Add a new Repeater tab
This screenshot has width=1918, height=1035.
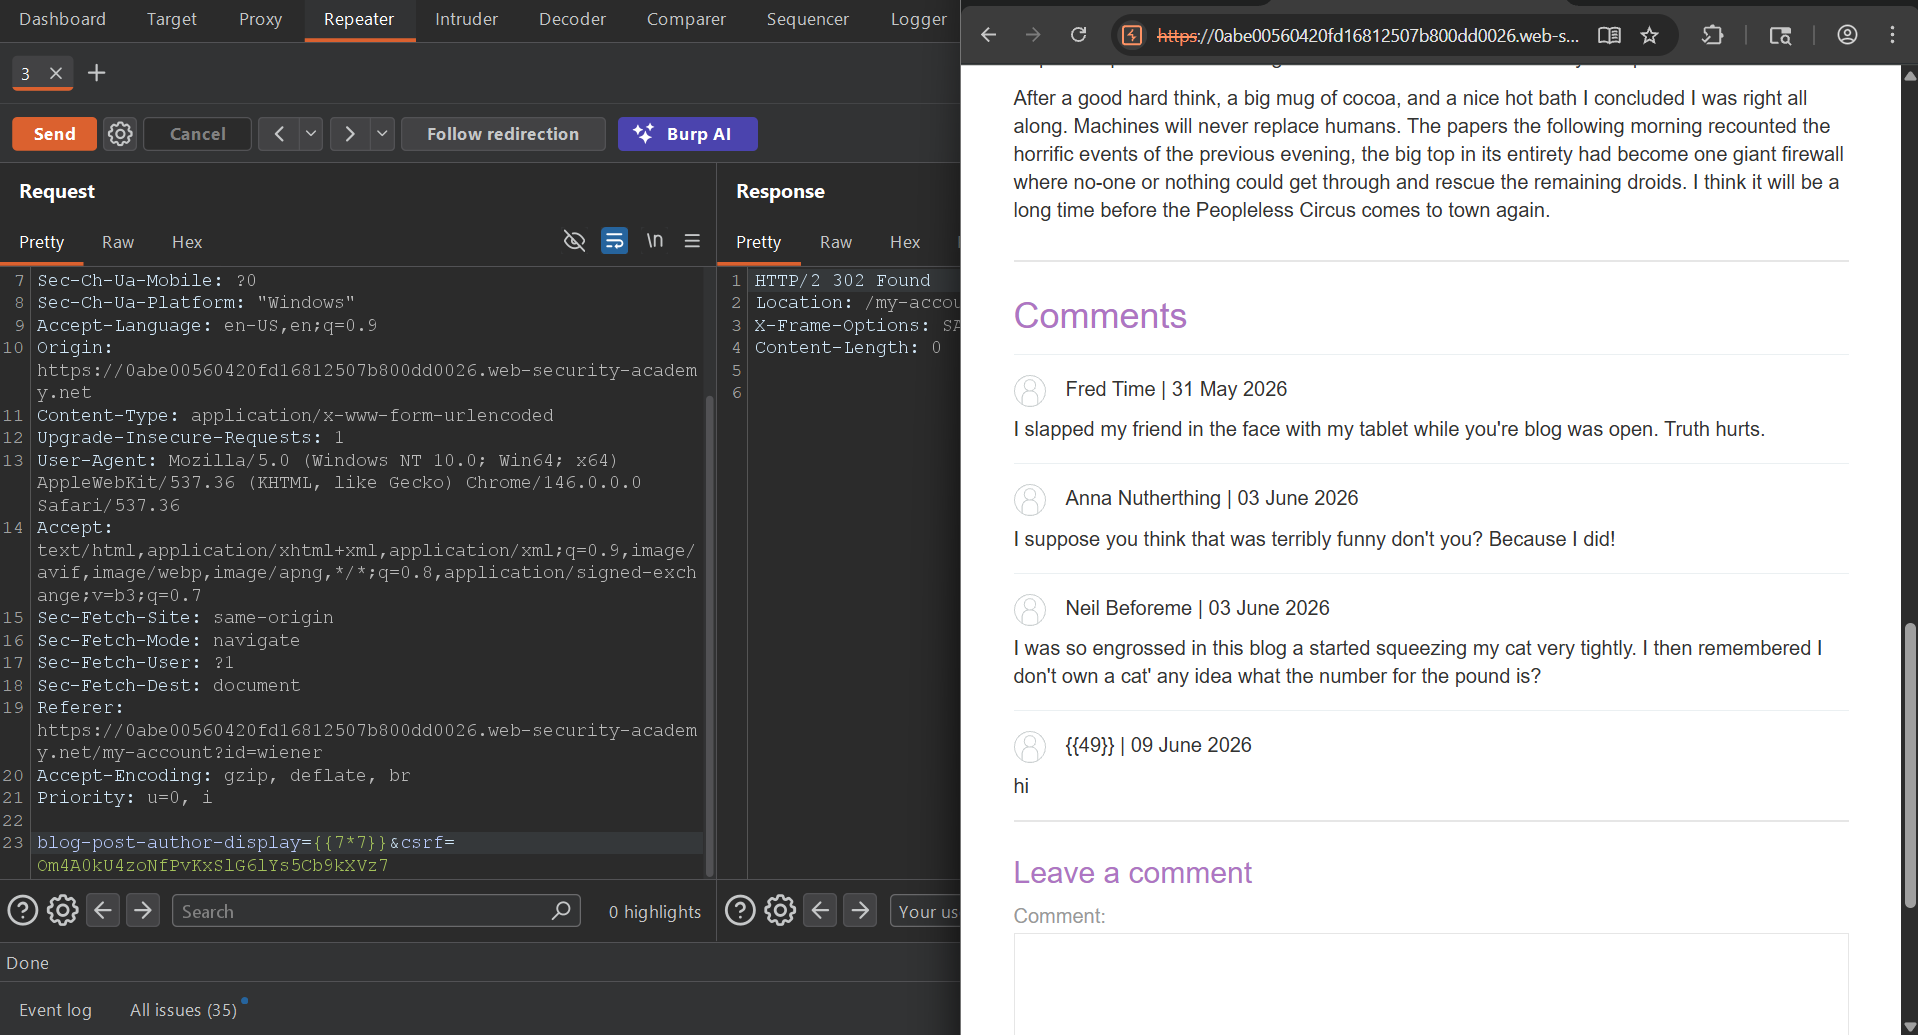tap(96, 73)
